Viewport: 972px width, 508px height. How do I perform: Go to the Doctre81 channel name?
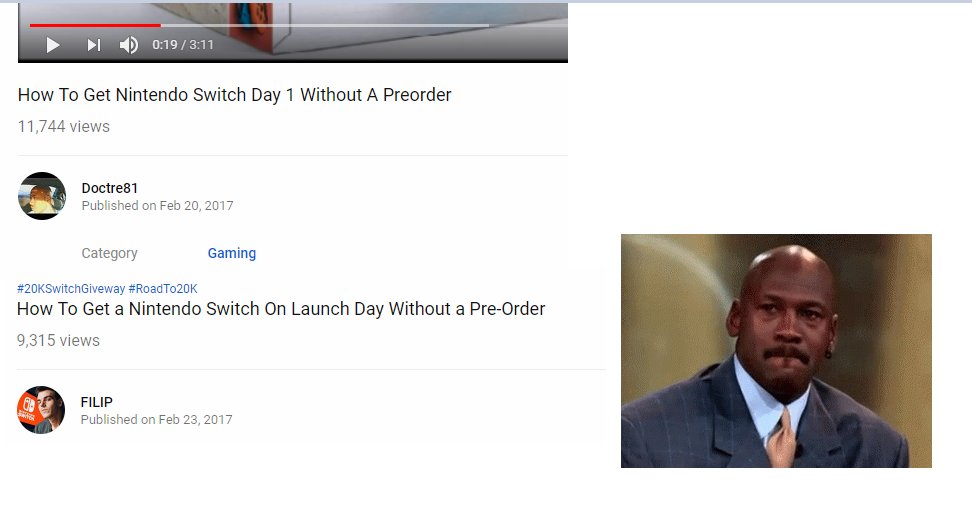pos(110,188)
